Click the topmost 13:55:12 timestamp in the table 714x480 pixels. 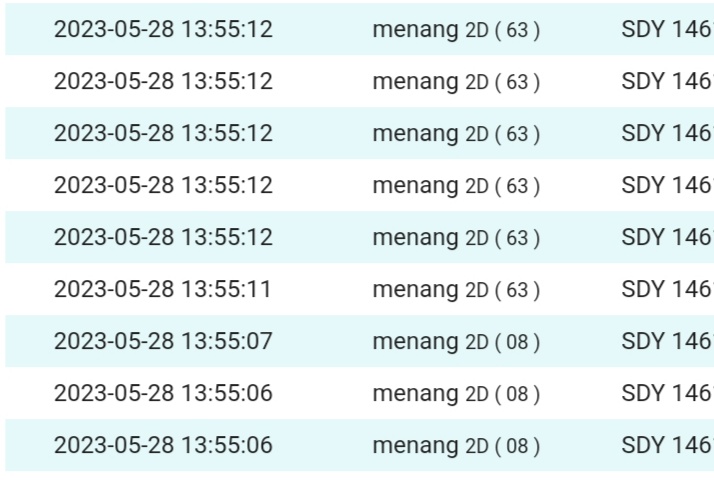click(163, 30)
